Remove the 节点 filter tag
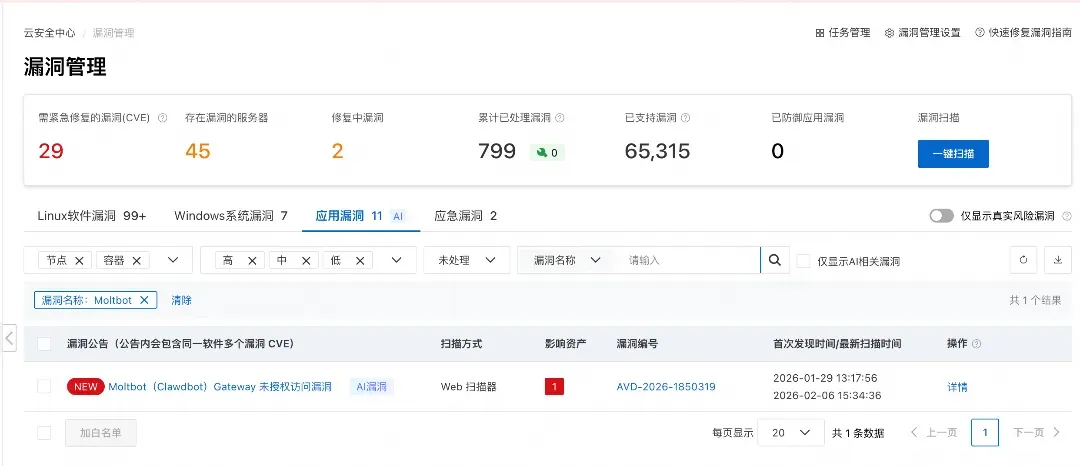The width and height of the screenshot is (1080, 466). pos(79,260)
